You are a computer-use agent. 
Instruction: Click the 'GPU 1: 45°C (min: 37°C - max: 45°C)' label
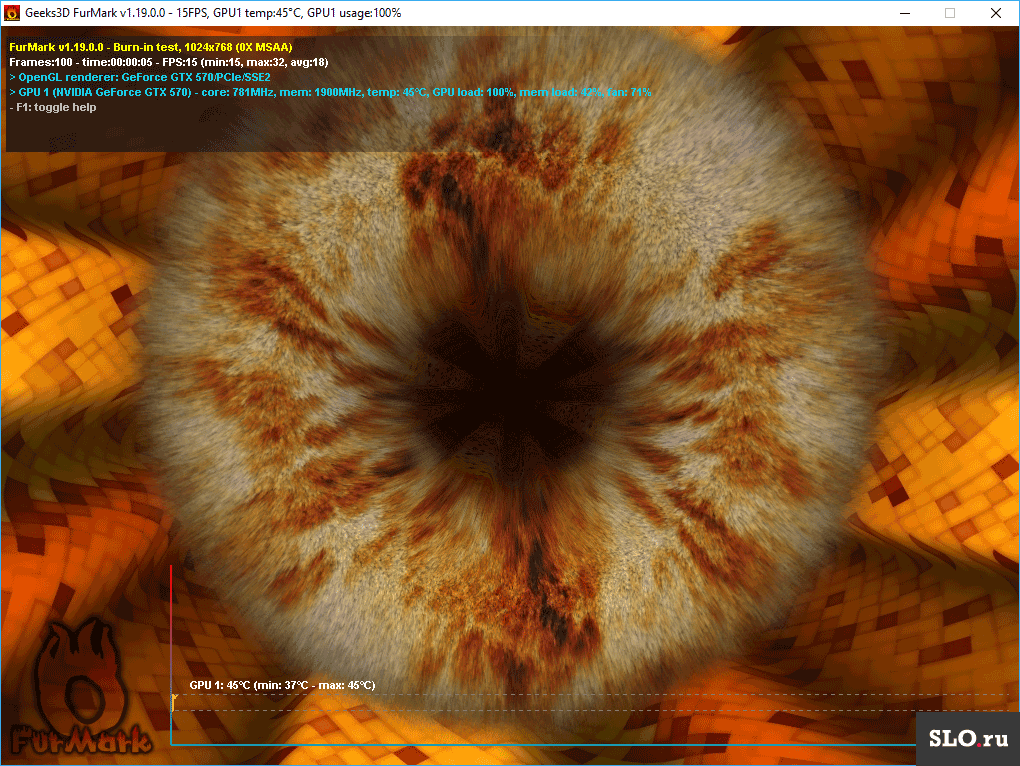[x=282, y=685]
